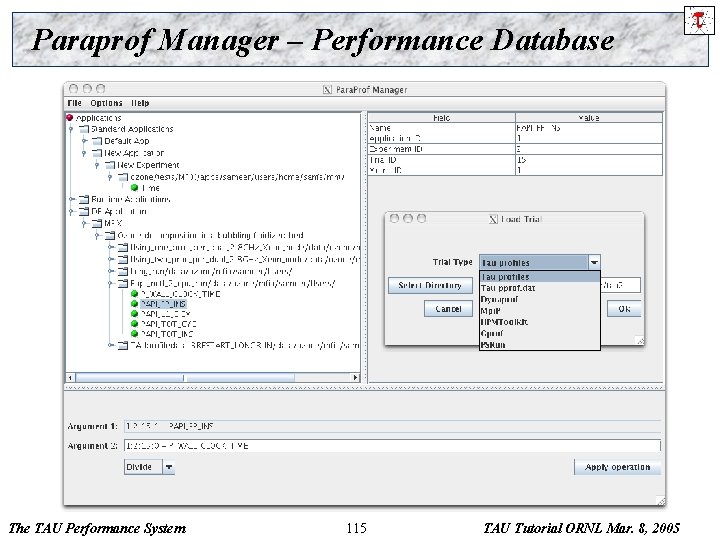Collapse the MFIX tree node

84,224
